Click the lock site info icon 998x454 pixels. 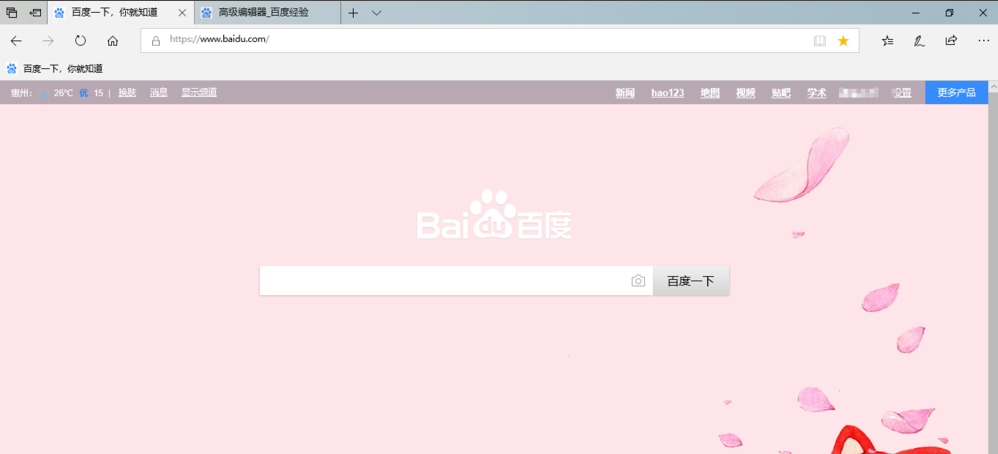156,41
